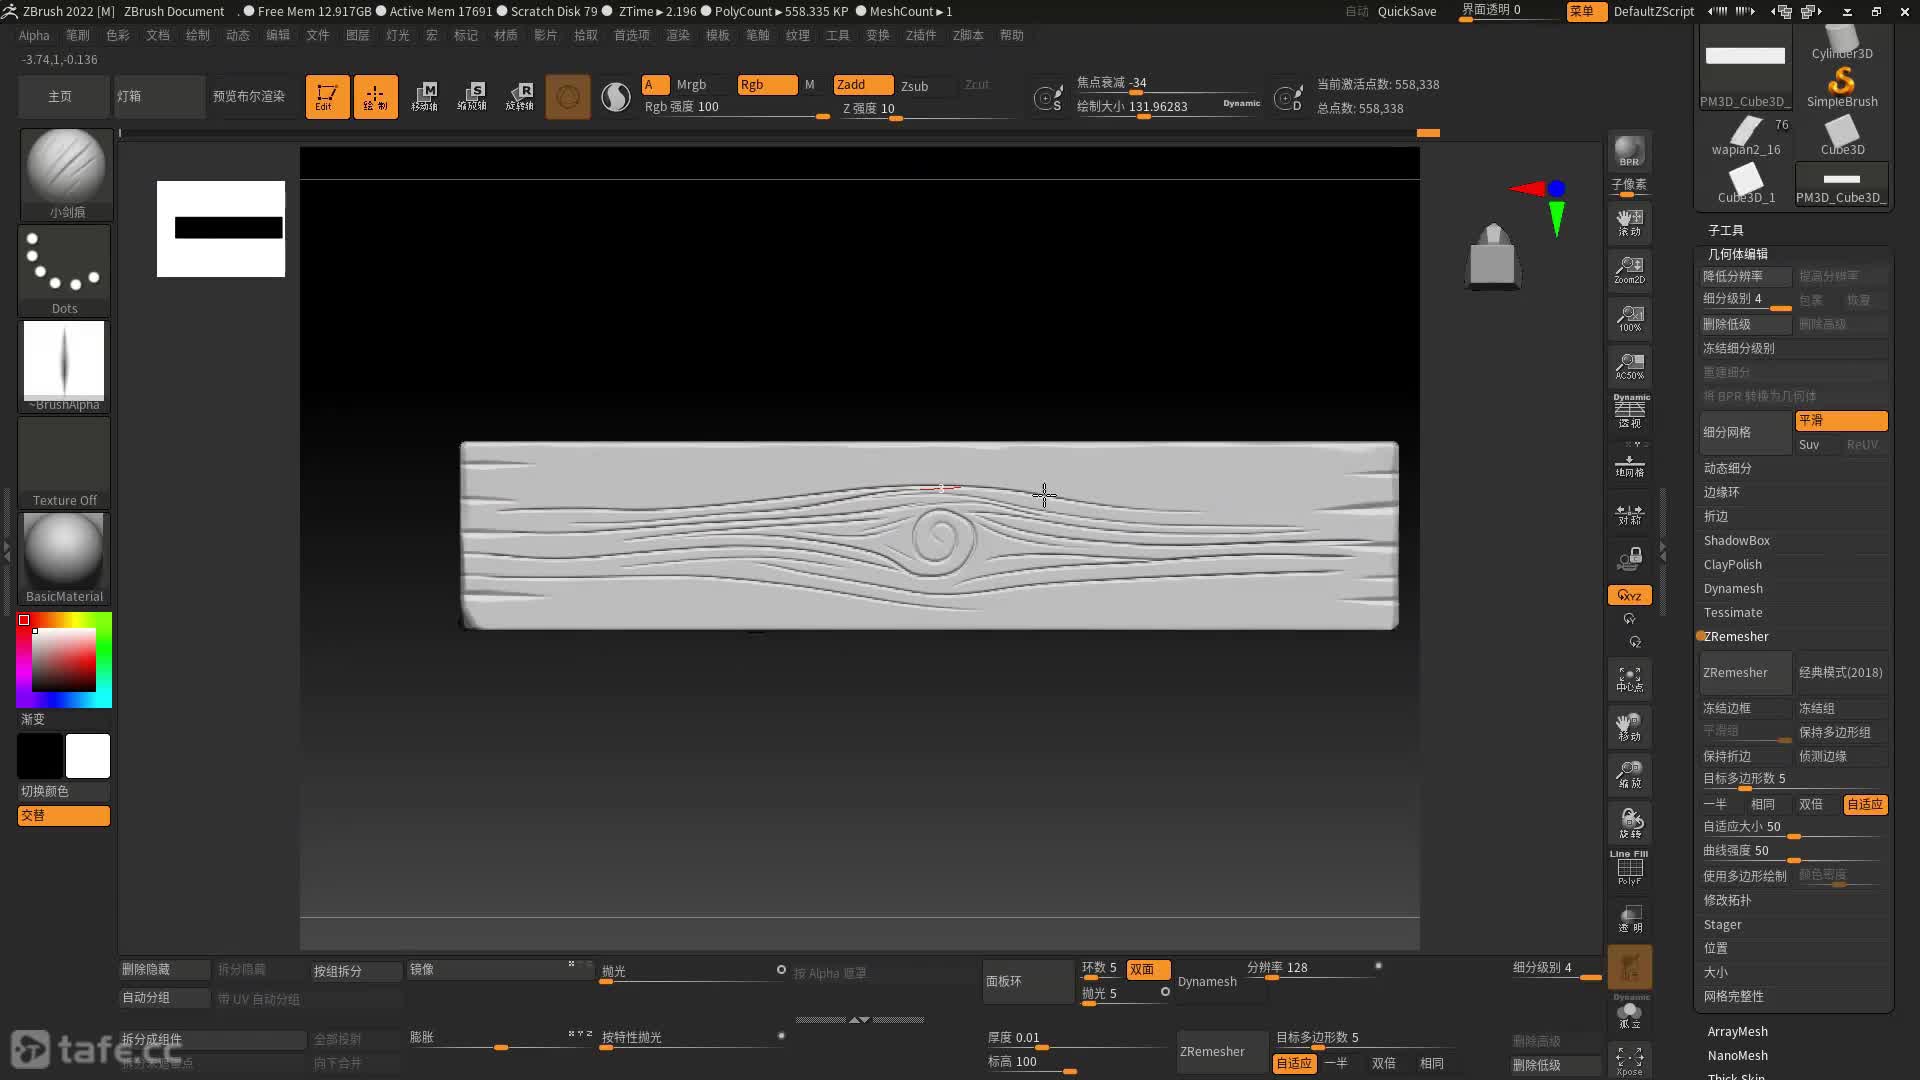The height and width of the screenshot is (1080, 1920).
Task: Click the camera lock icon
Action: pos(1629,558)
